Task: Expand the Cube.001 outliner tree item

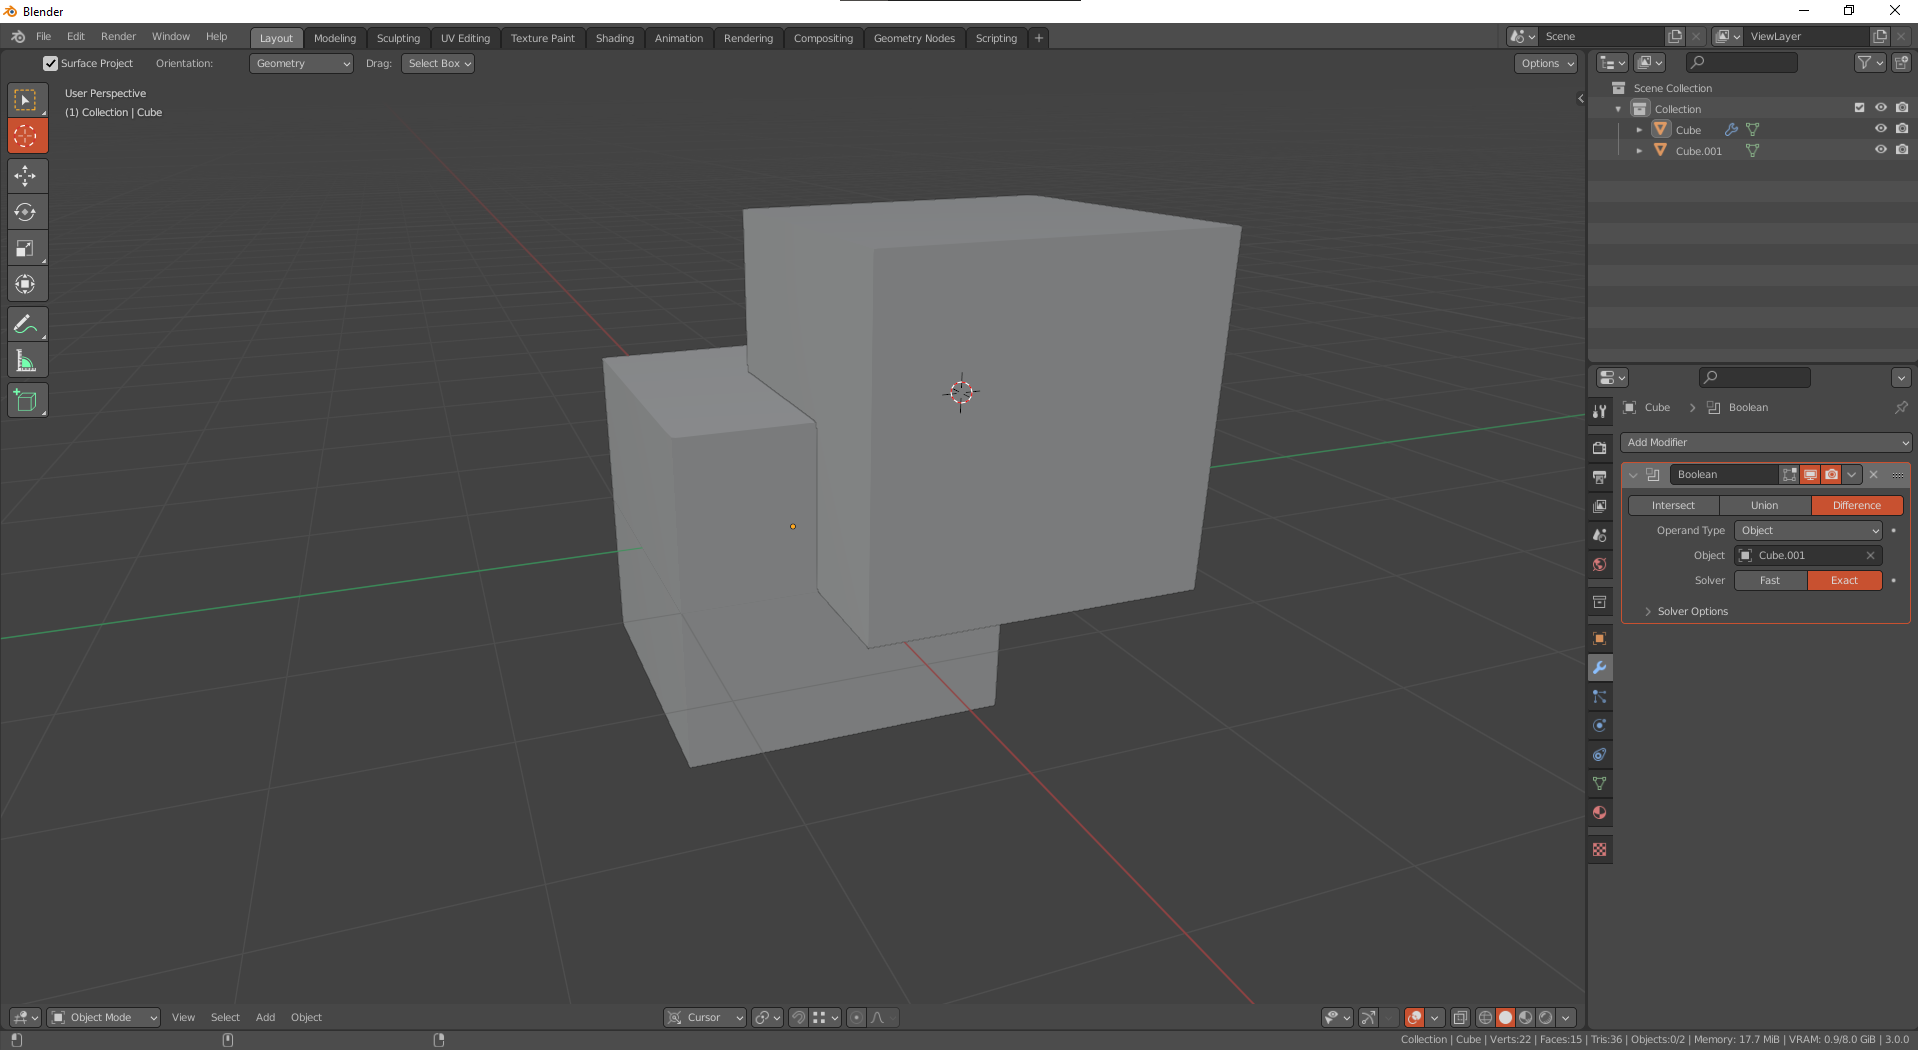Action: tap(1639, 151)
